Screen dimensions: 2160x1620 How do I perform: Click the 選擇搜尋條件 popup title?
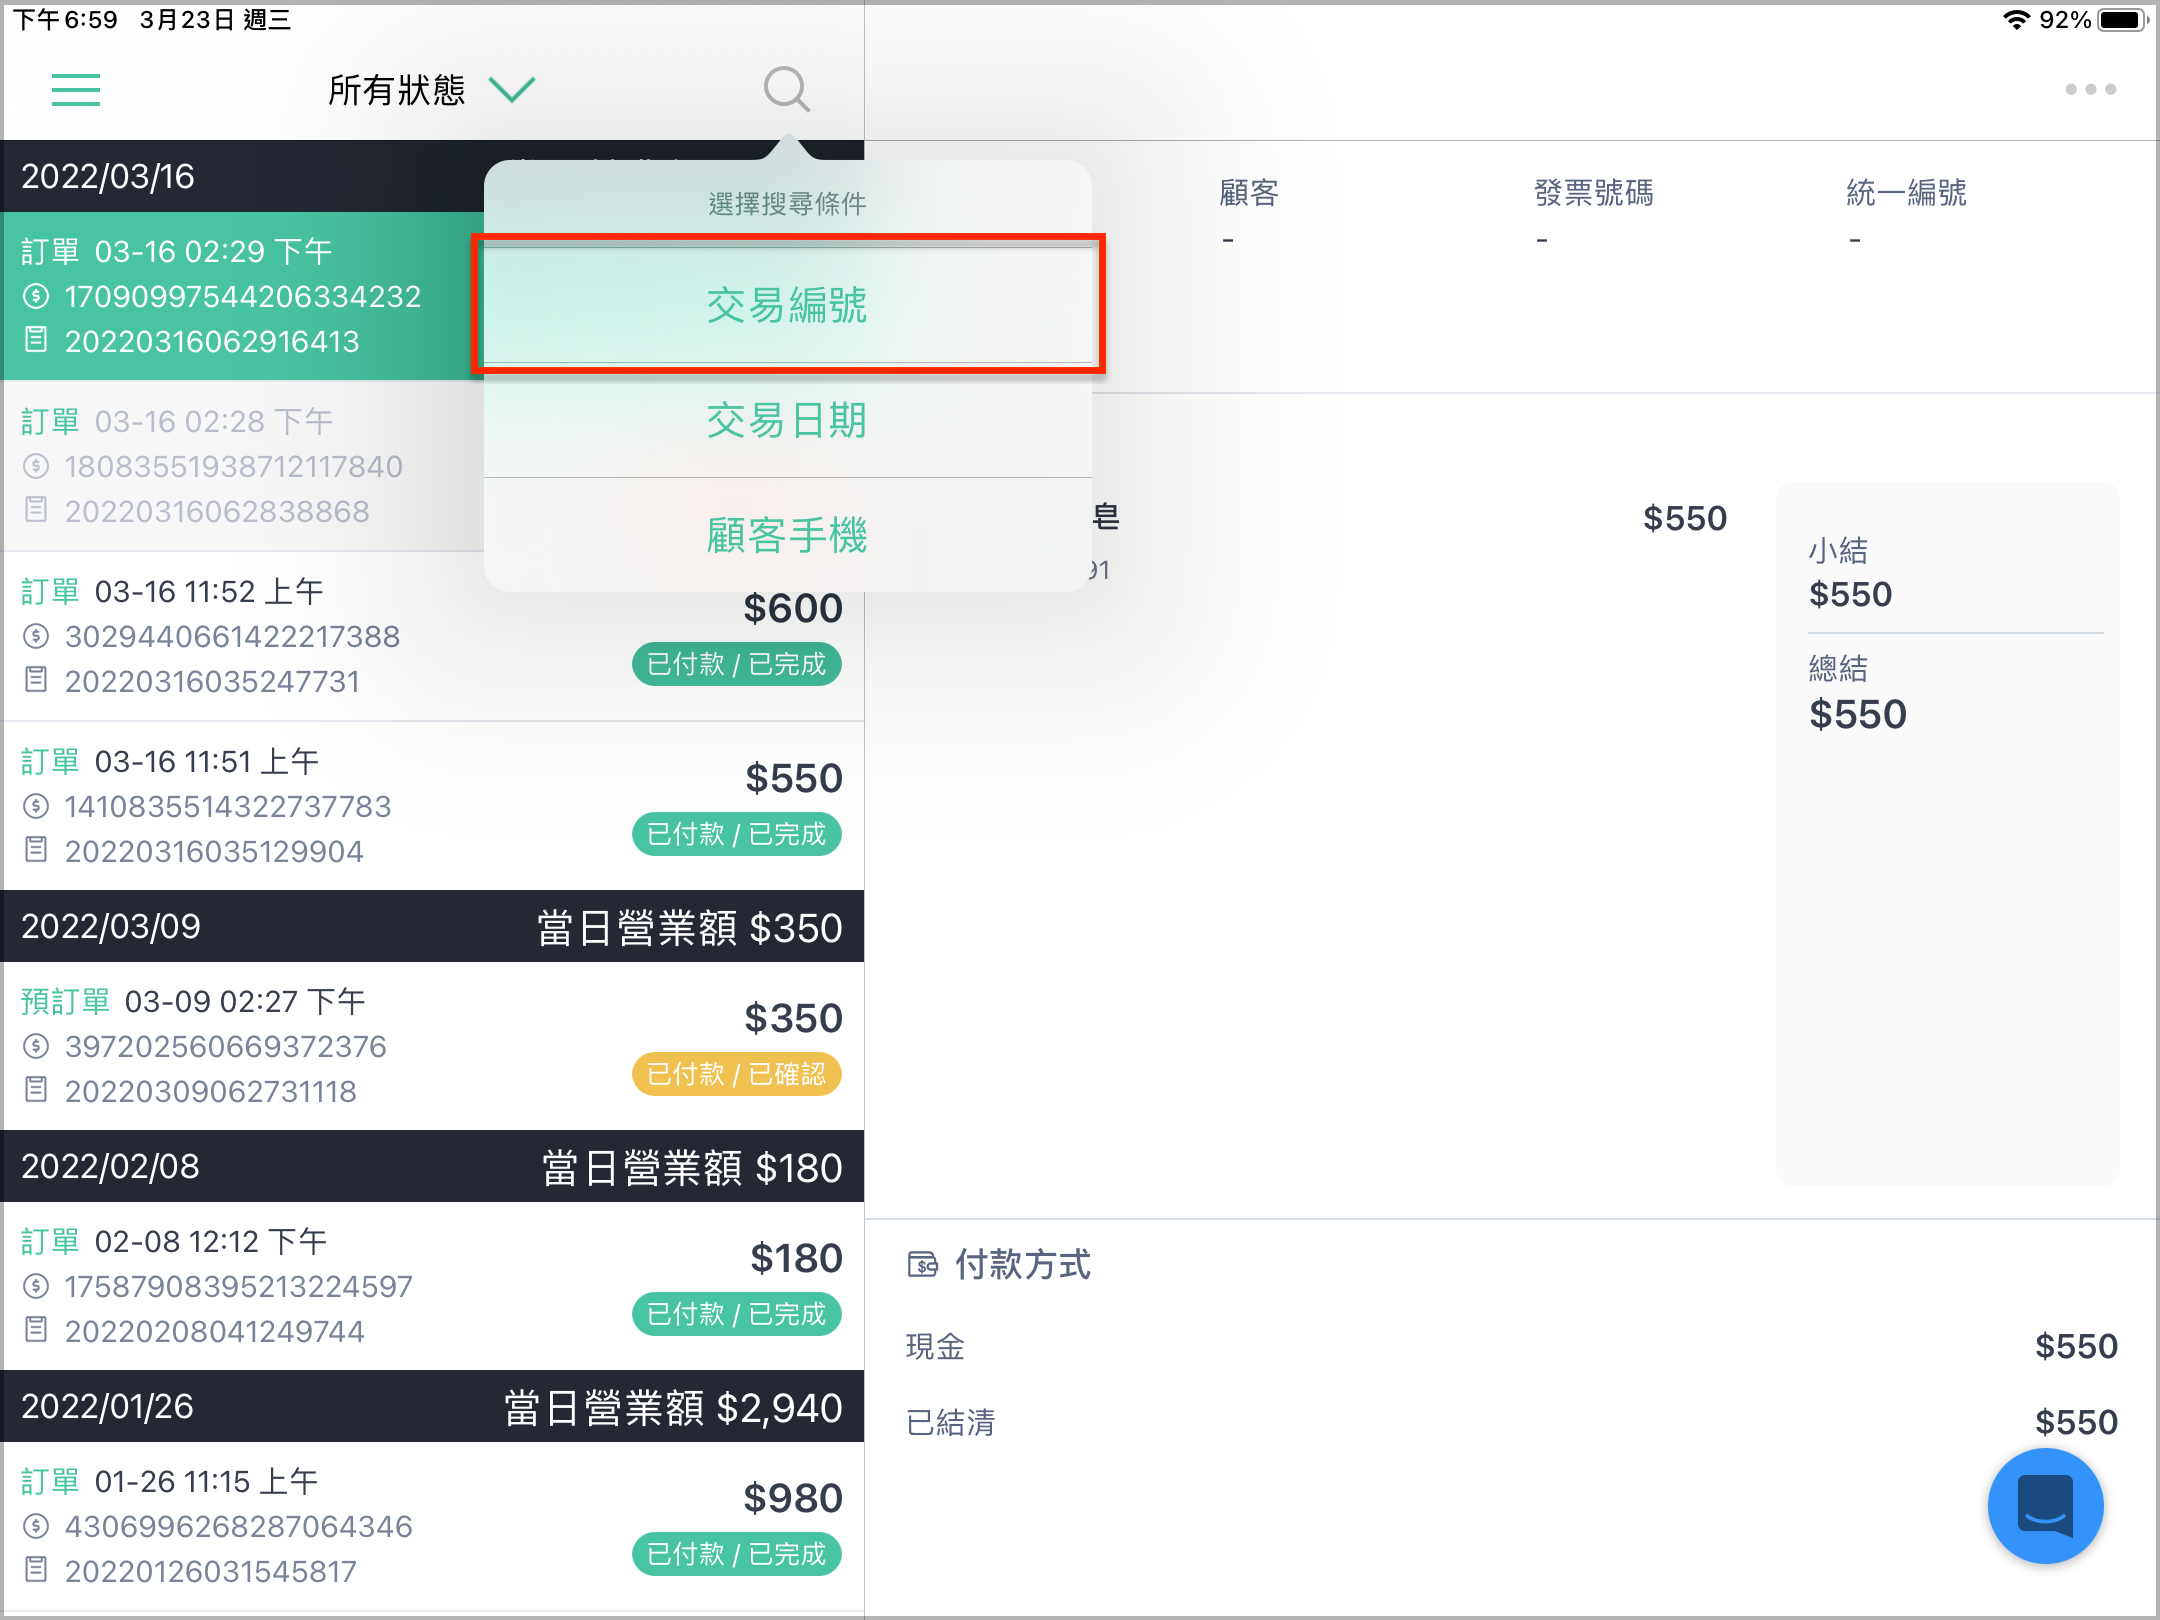pyautogui.click(x=788, y=204)
